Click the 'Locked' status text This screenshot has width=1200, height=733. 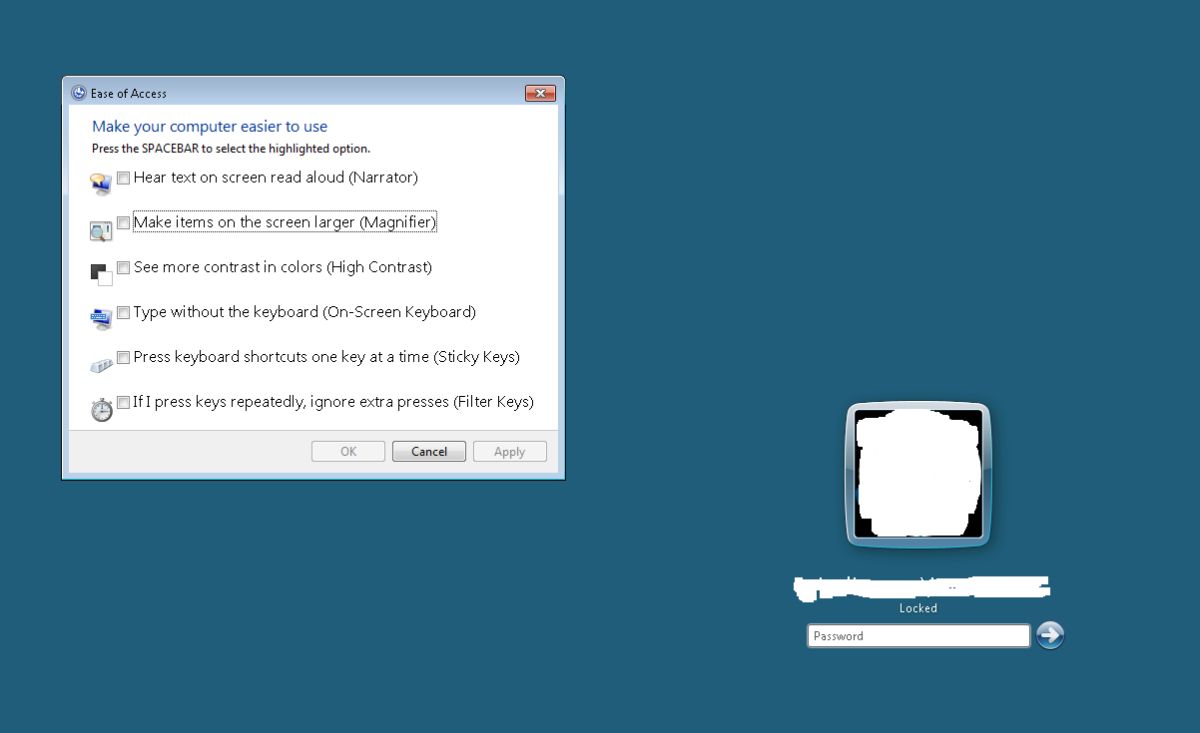[x=918, y=608]
